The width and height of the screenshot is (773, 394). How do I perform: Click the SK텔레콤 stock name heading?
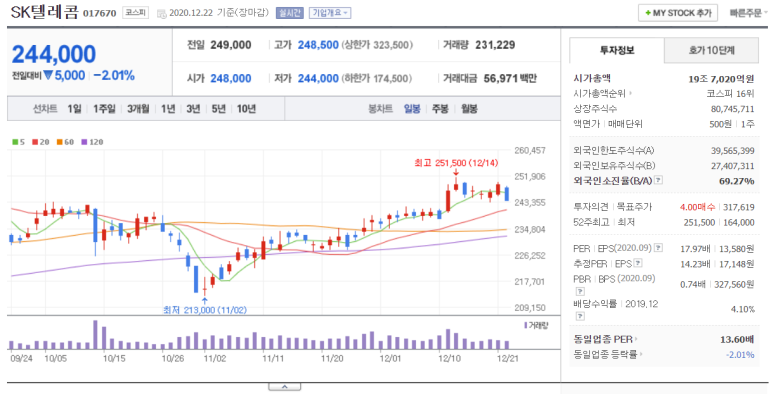pos(44,12)
